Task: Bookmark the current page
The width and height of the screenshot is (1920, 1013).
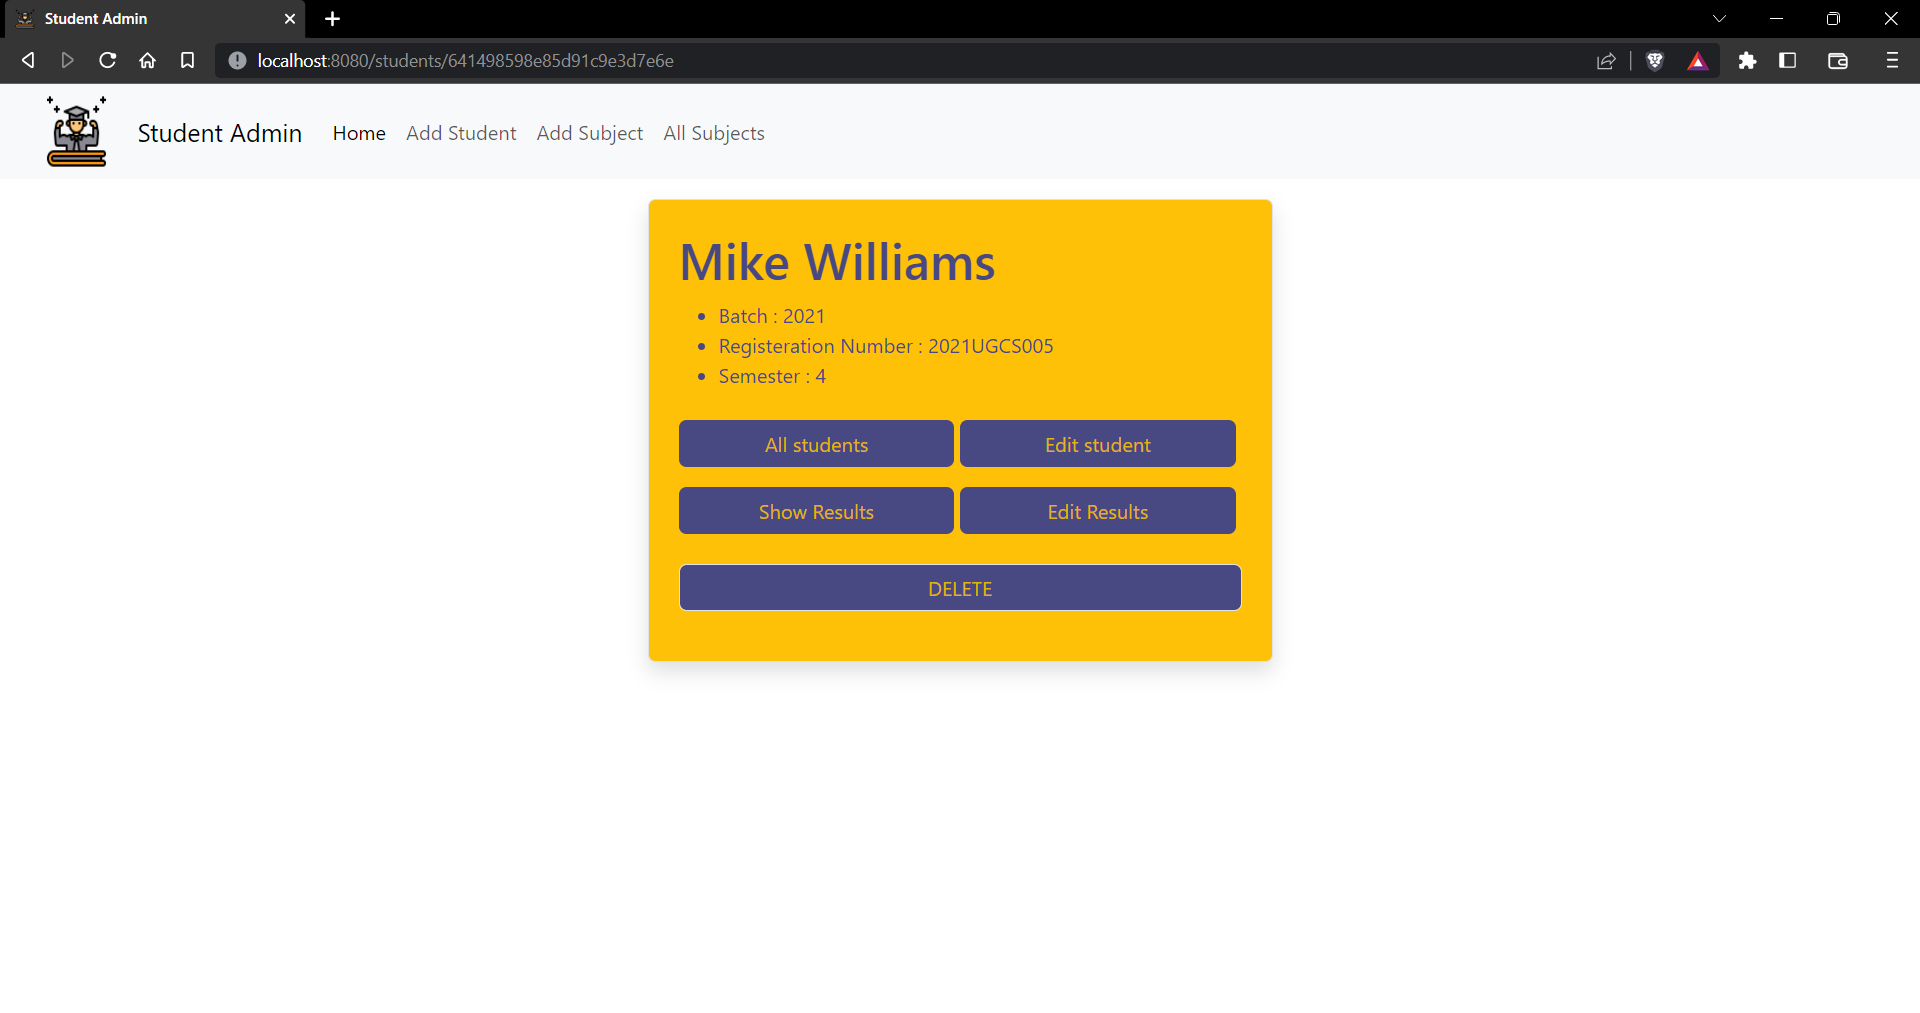Action: pos(187,60)
